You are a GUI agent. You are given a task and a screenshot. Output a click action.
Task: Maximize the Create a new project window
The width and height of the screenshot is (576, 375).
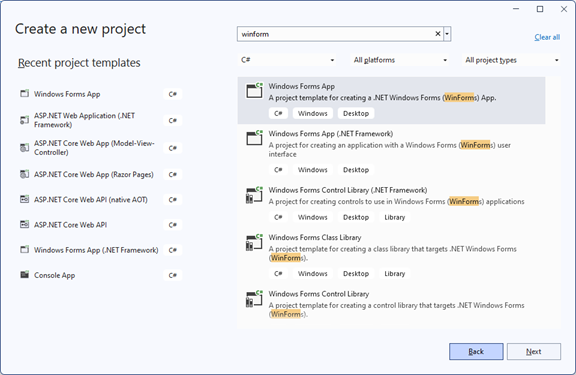pyautogui.click(x=540, y=9)
